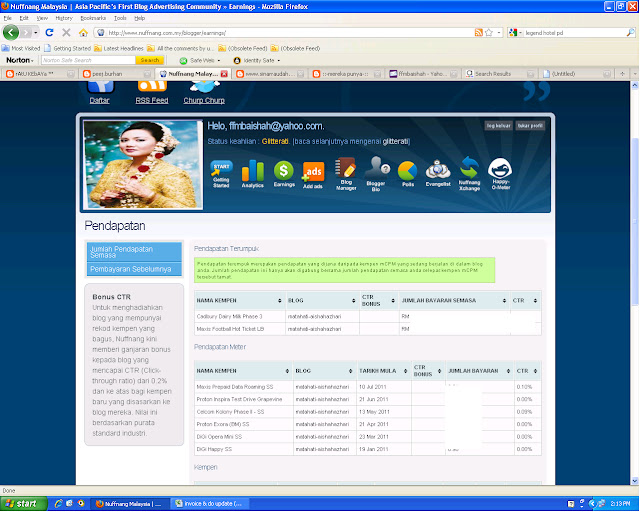Screen dimensions: 640x512
Task: Click the Norton Safe Search field
Action: [88, 60]
